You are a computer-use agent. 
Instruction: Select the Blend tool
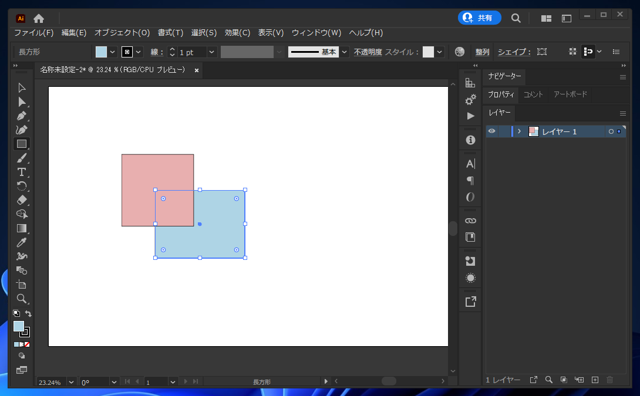point(22,270)
